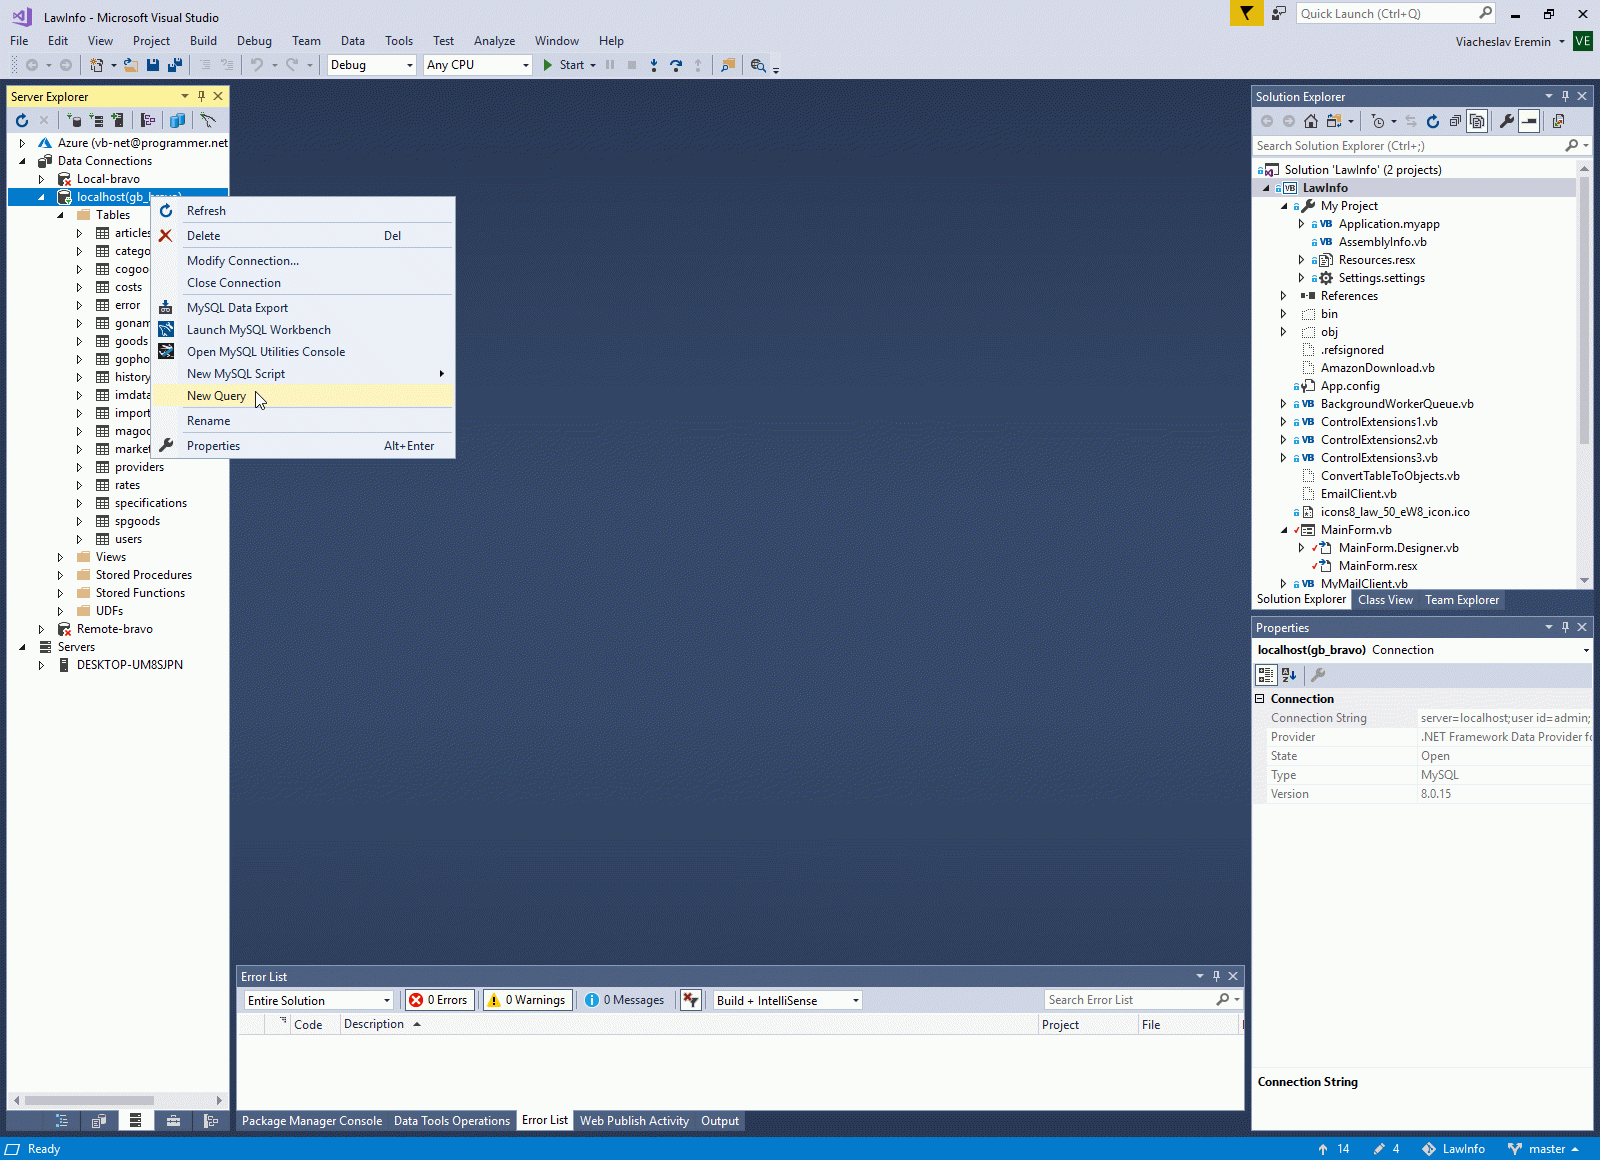Toggle Preview Selected Items in Solution Explorer
The width and height of the screenshot is (1600, 1160).
(1529, 121)
